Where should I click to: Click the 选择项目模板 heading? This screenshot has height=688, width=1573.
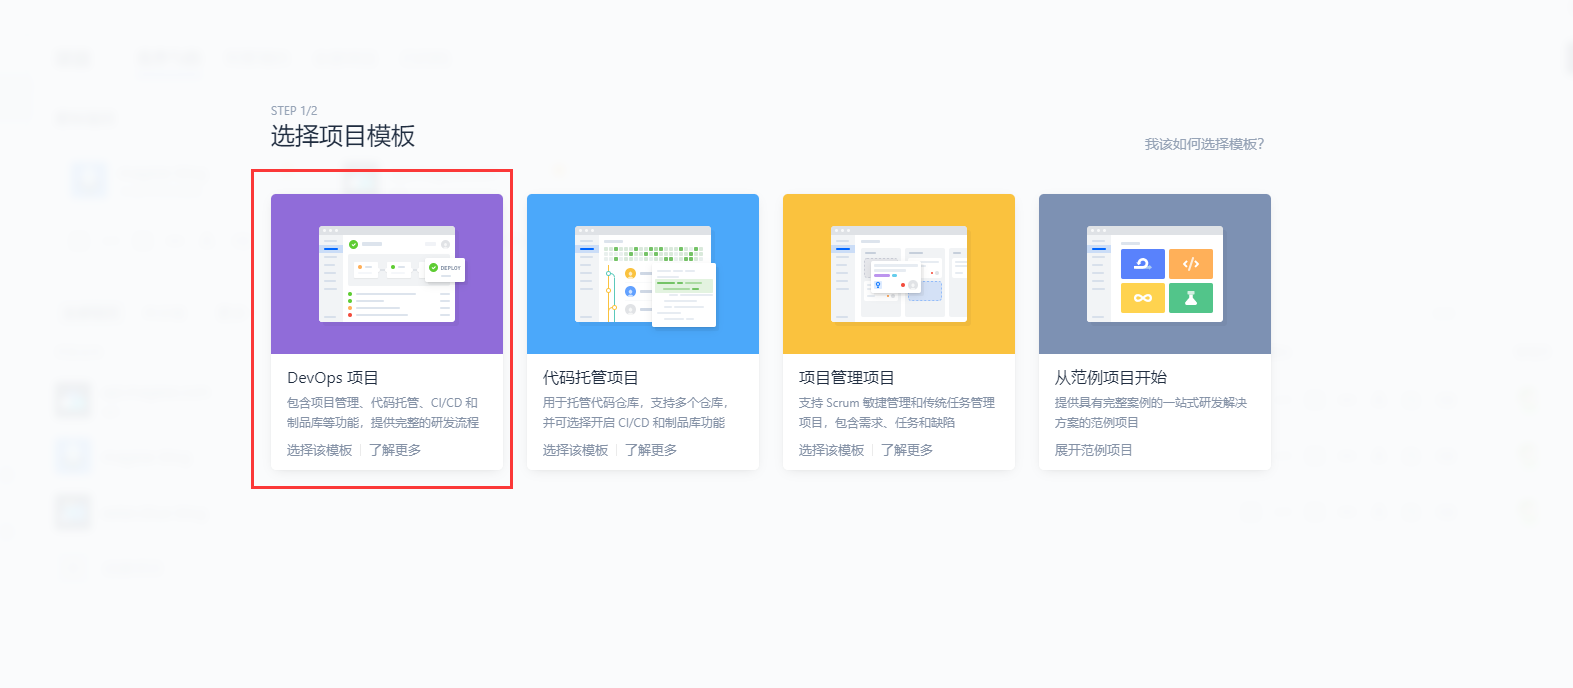343,136
